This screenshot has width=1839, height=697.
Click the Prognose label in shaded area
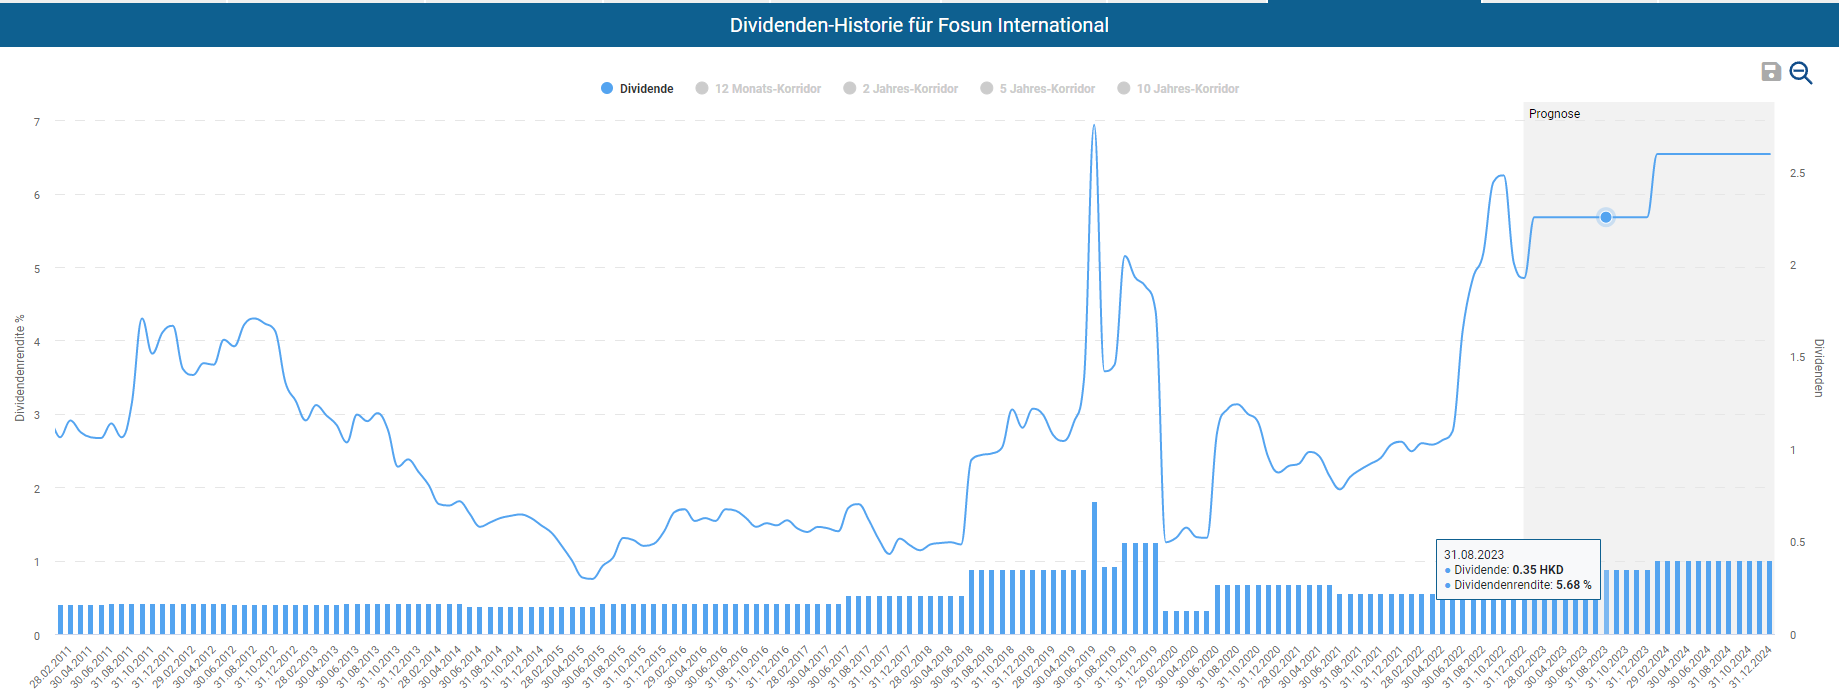1554,114
